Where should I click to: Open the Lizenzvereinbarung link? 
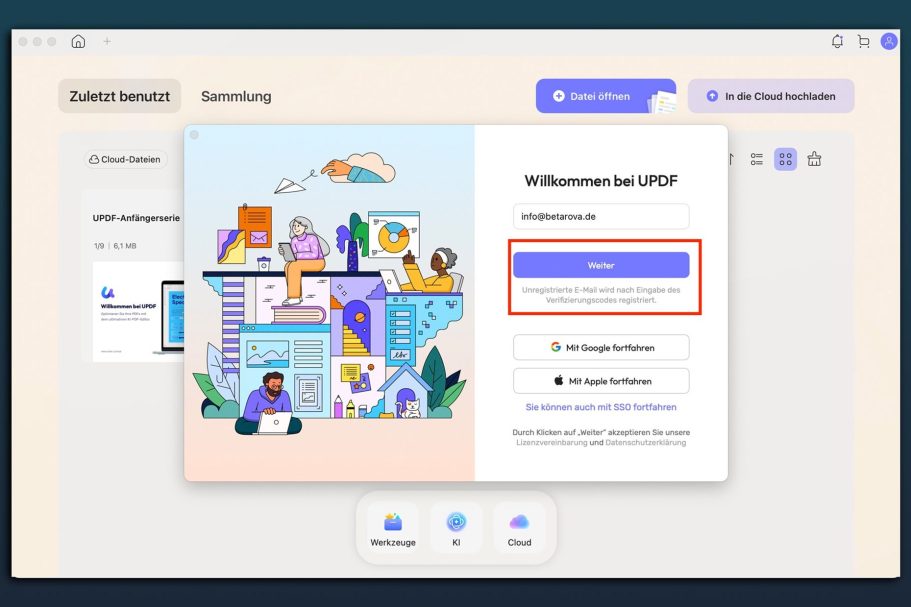coord(551,443)
